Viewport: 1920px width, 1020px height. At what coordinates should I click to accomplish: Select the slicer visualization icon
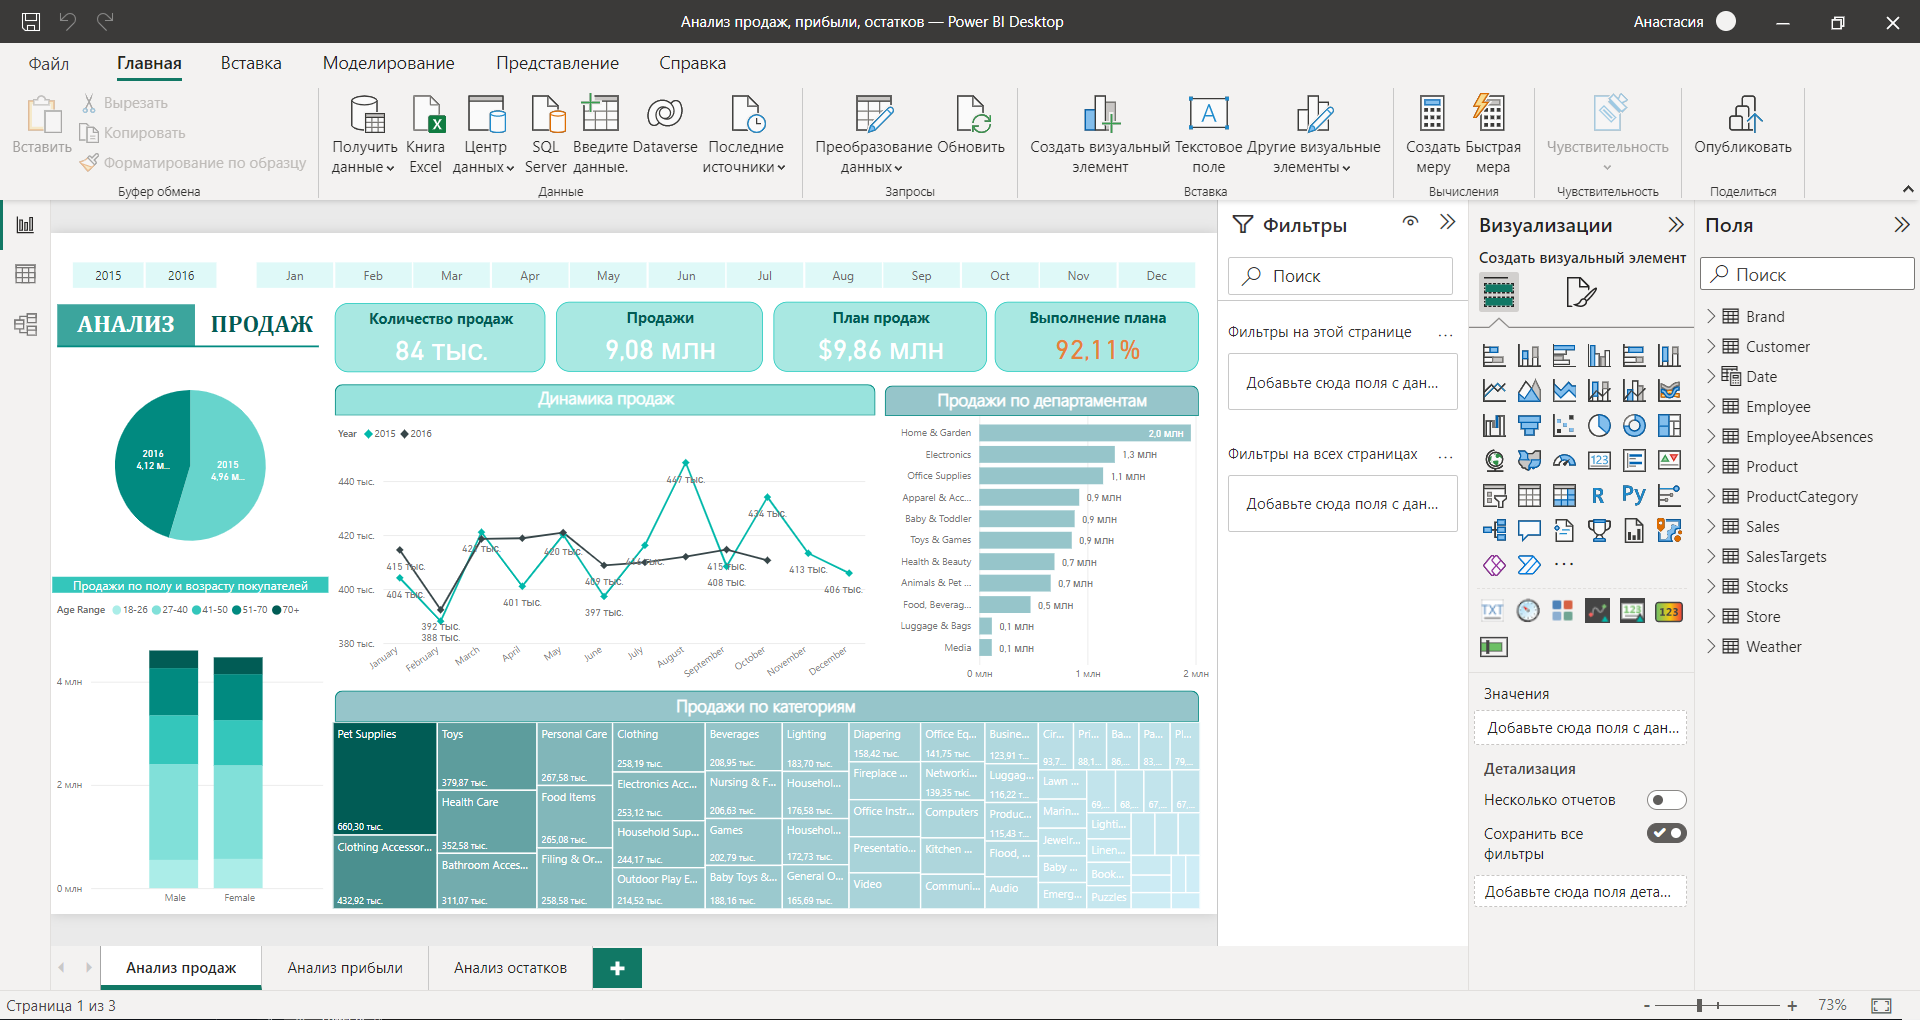point(1494,495)
